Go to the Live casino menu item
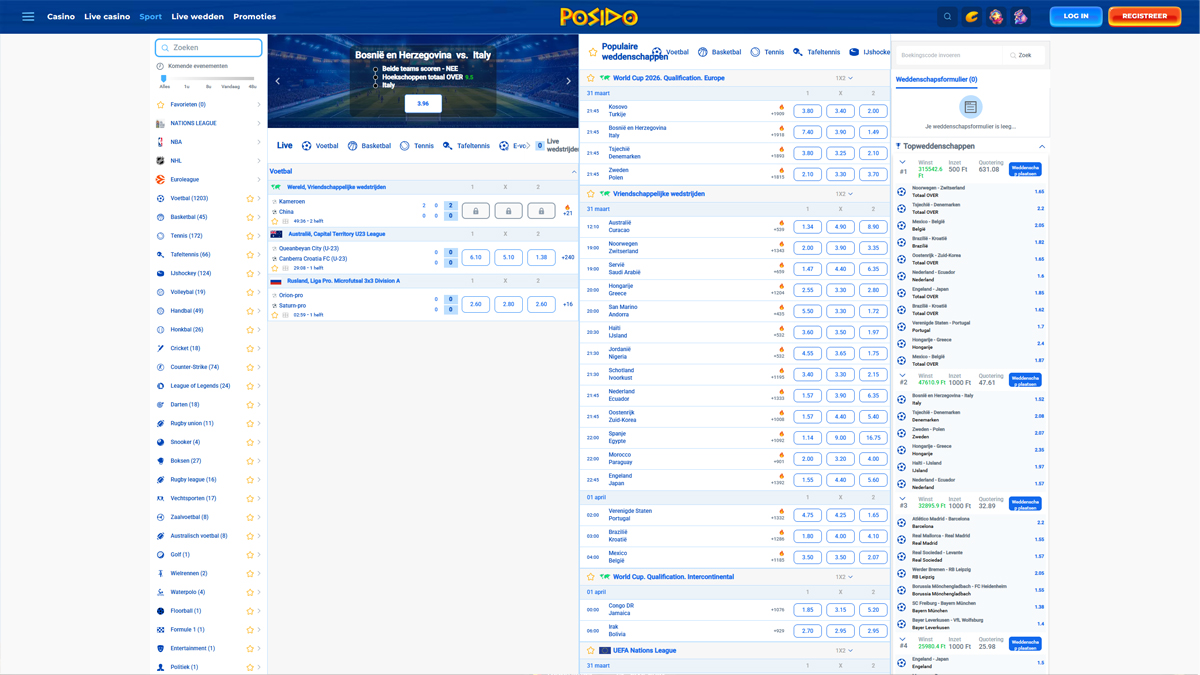1200x675 pixels. tap(107, 17)
